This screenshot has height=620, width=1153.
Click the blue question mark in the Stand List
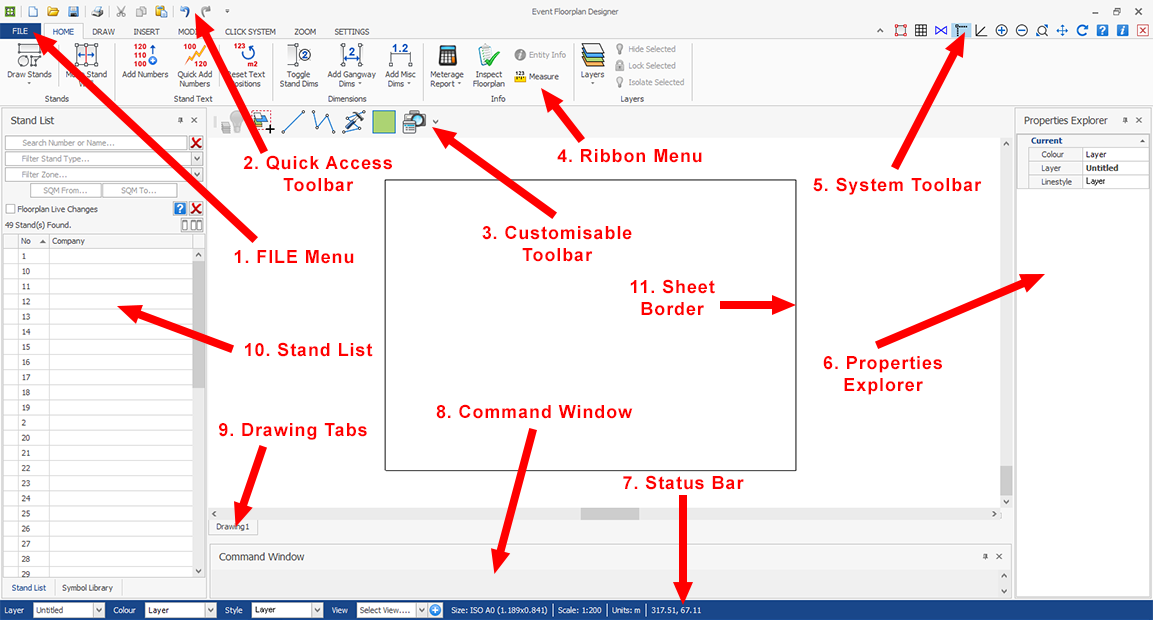179,209
